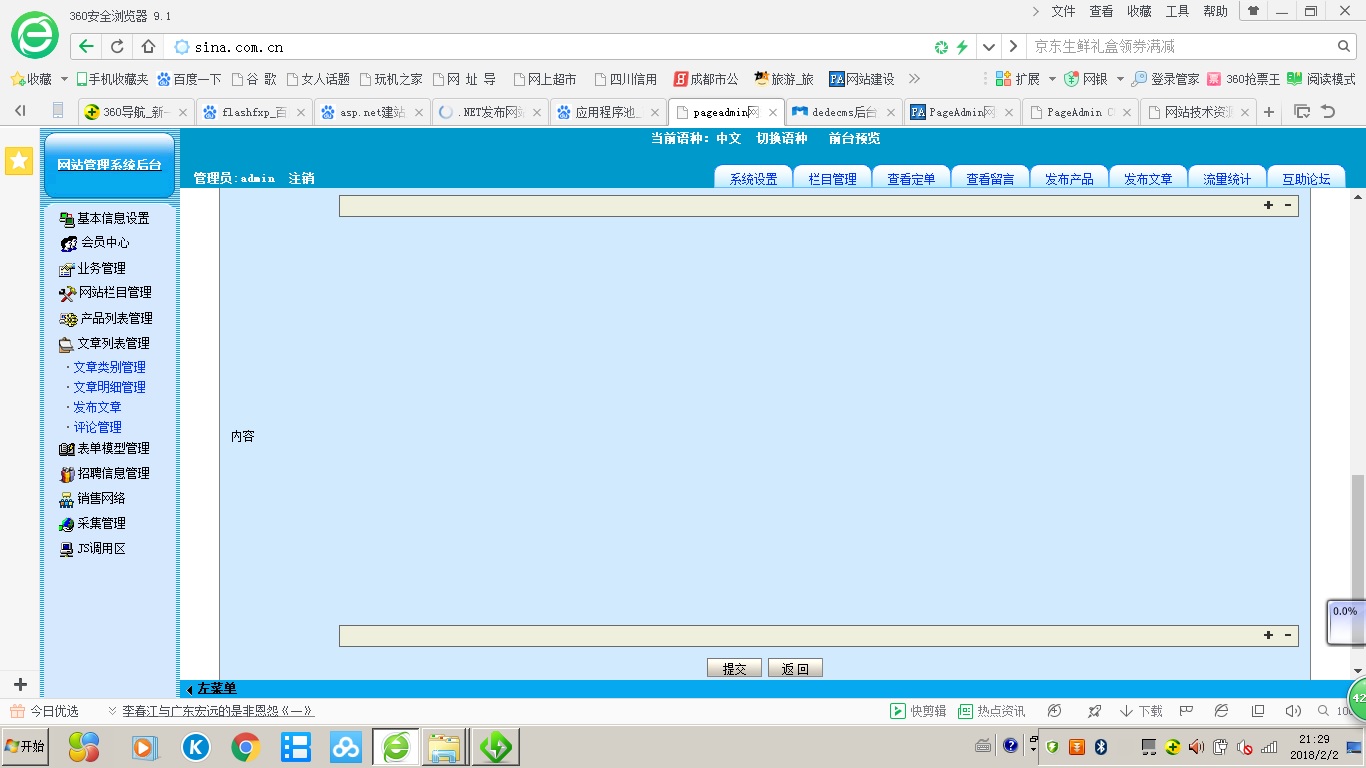Open 文章类别管理 link in sidebar
Image resolution: width=1366 pixels, height=768 pixels.
click(x=109, y=367)
